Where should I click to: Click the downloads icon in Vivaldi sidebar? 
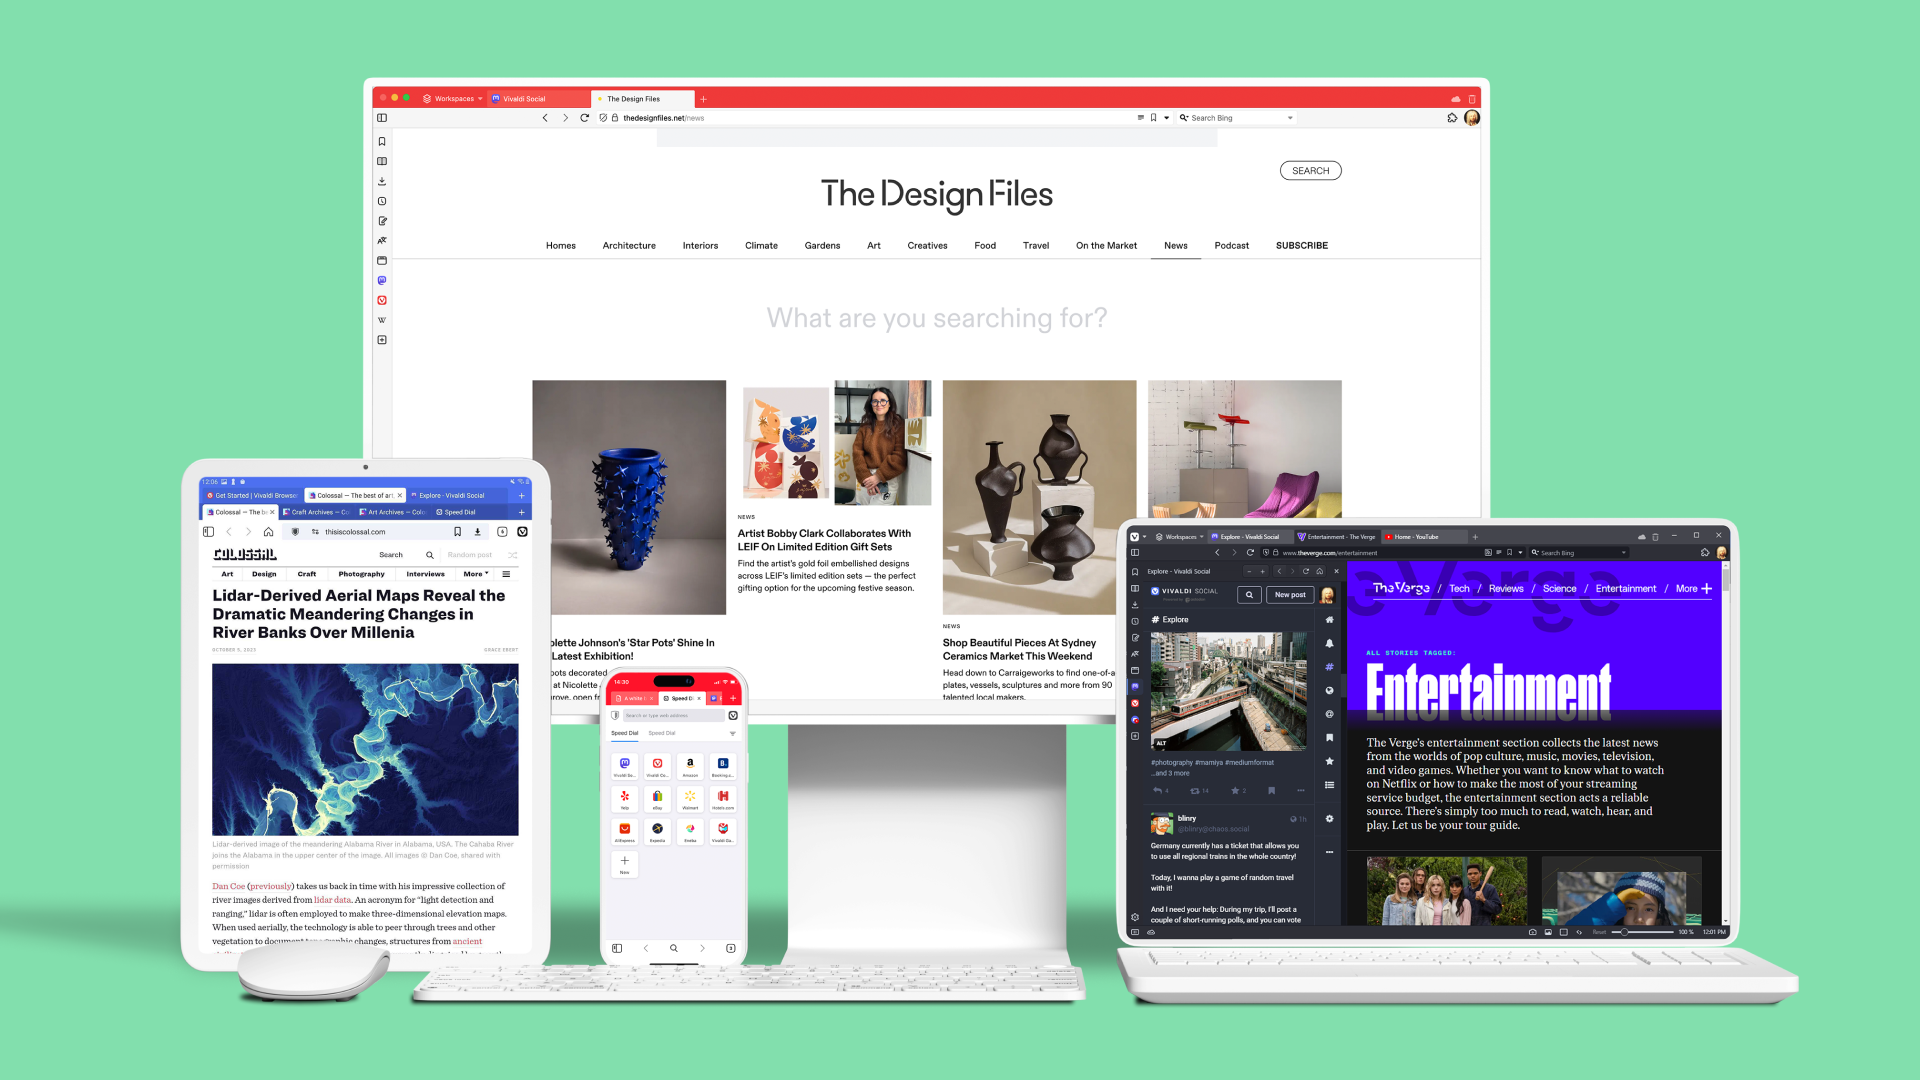[384, 177]
